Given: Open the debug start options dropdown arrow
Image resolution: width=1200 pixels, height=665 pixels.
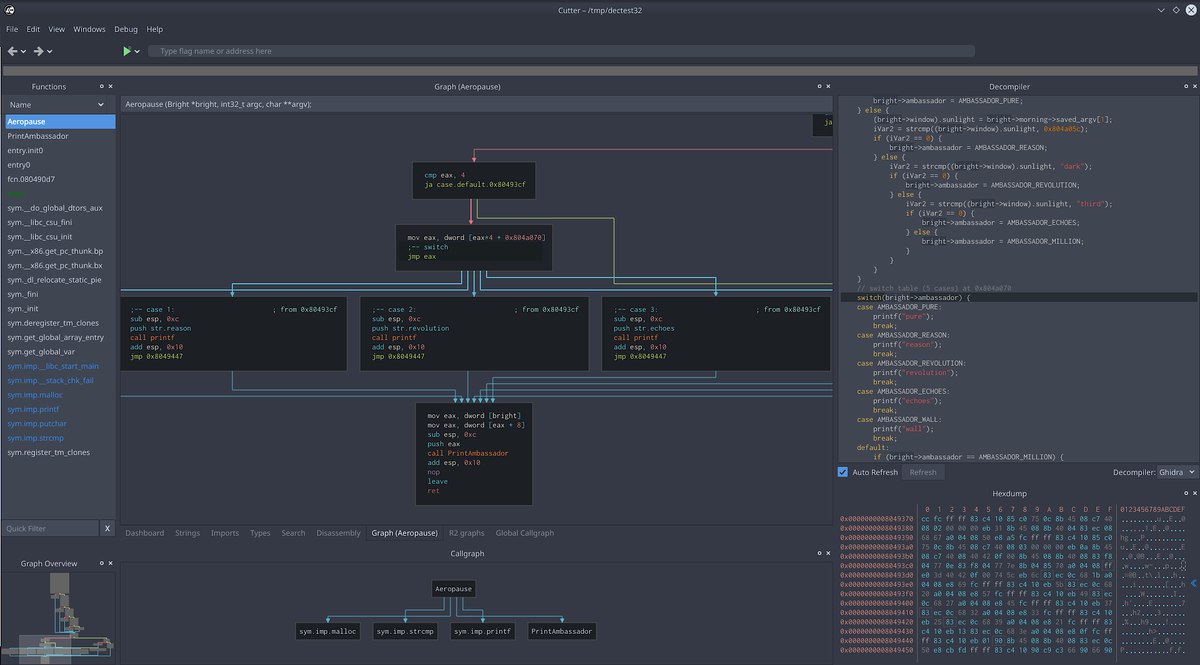Looking at the screenshot, I should (x=138, y=51).
